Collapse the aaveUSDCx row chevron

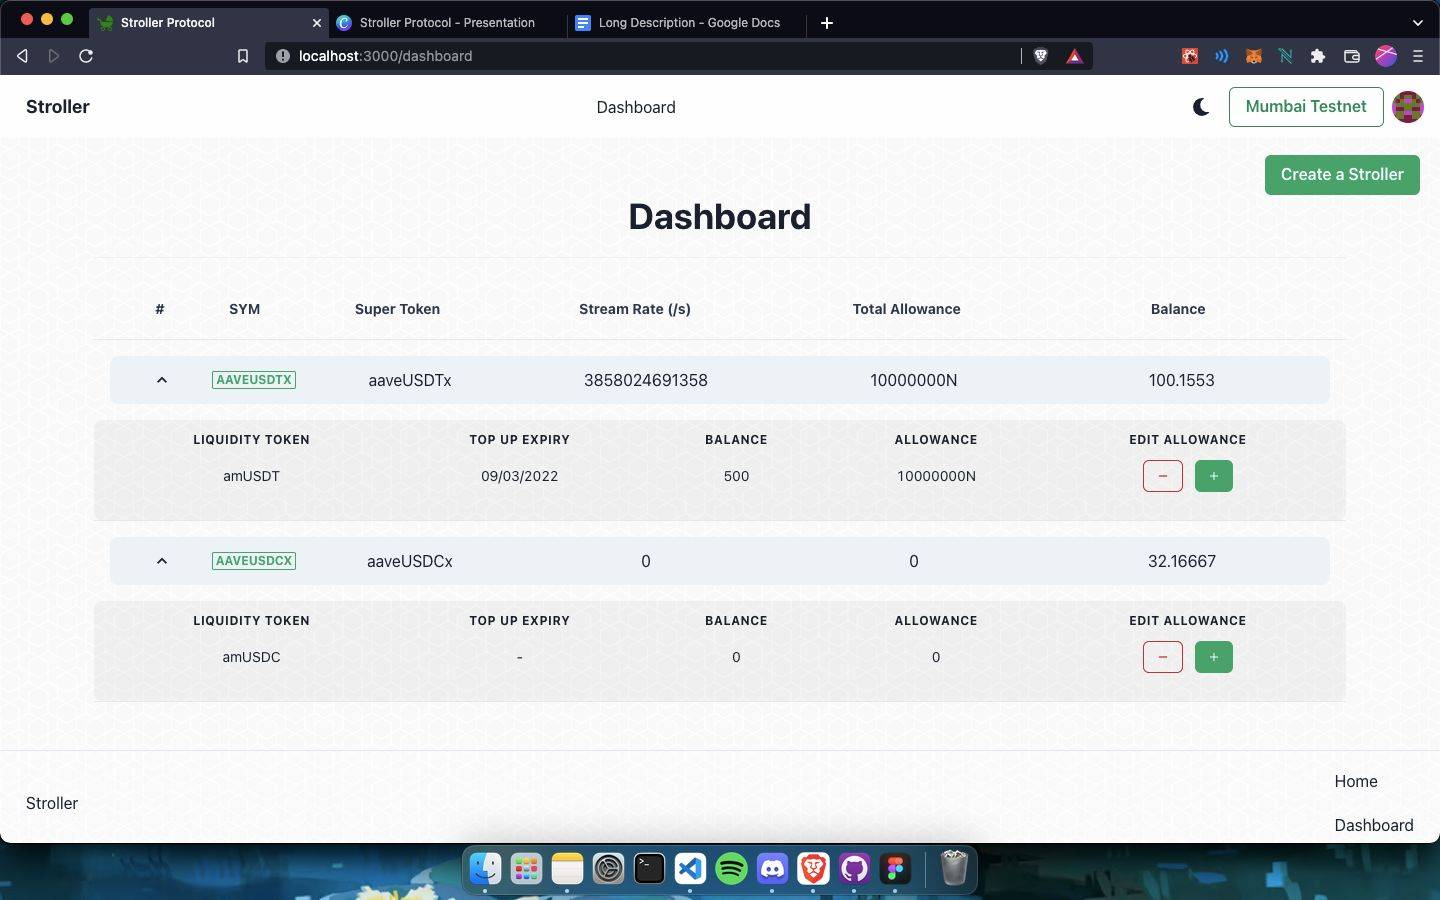(x=161, y=561)
